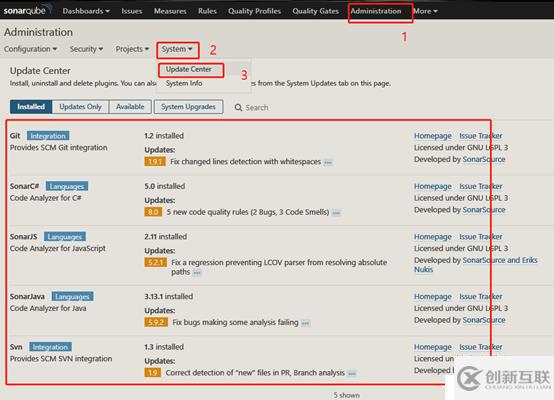Click Integration tag beside Git
This screenshot has height=400, width=554.
pyautogui.click(x=48, y=136)
